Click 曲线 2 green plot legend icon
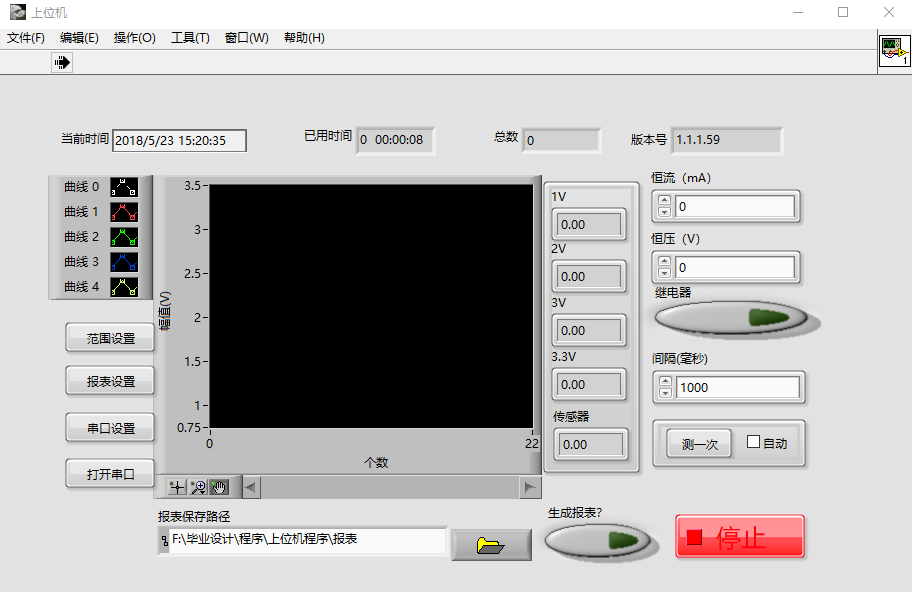 pyautogui.click(x=124, y=237)
